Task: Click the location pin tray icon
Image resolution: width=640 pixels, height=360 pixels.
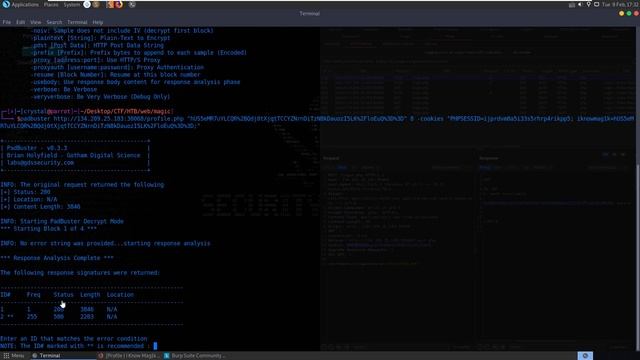Action: (x=588, y=4)
